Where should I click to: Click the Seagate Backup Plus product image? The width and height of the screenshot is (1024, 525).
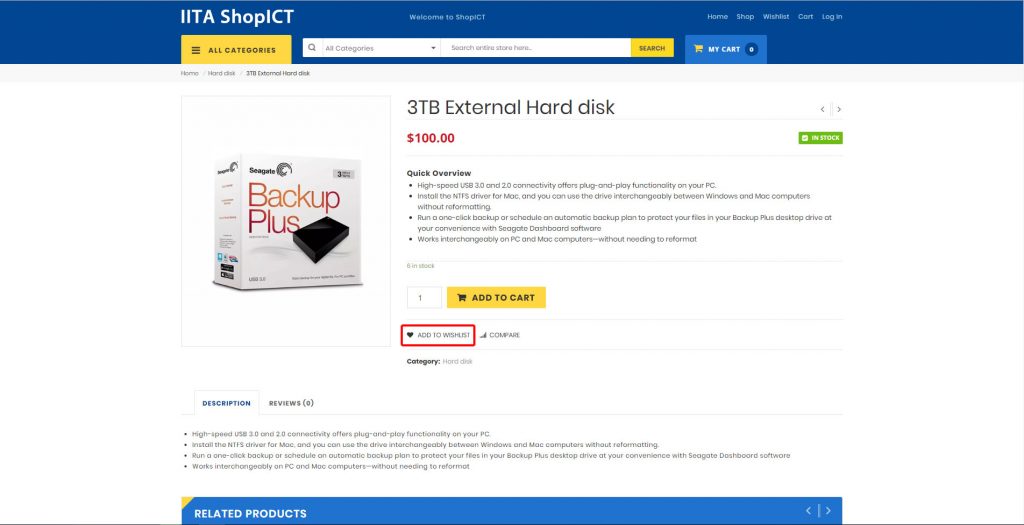[x=286, y=221]
